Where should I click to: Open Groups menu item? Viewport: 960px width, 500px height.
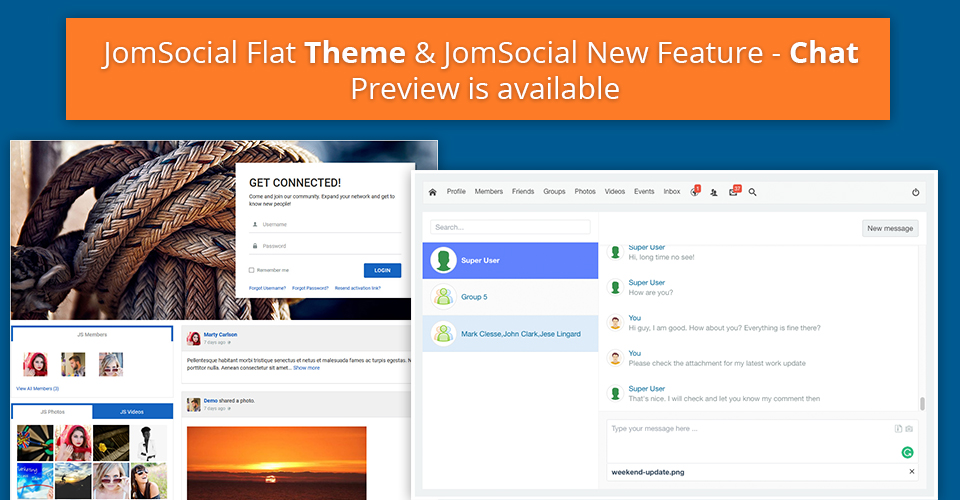click(554, 192)
